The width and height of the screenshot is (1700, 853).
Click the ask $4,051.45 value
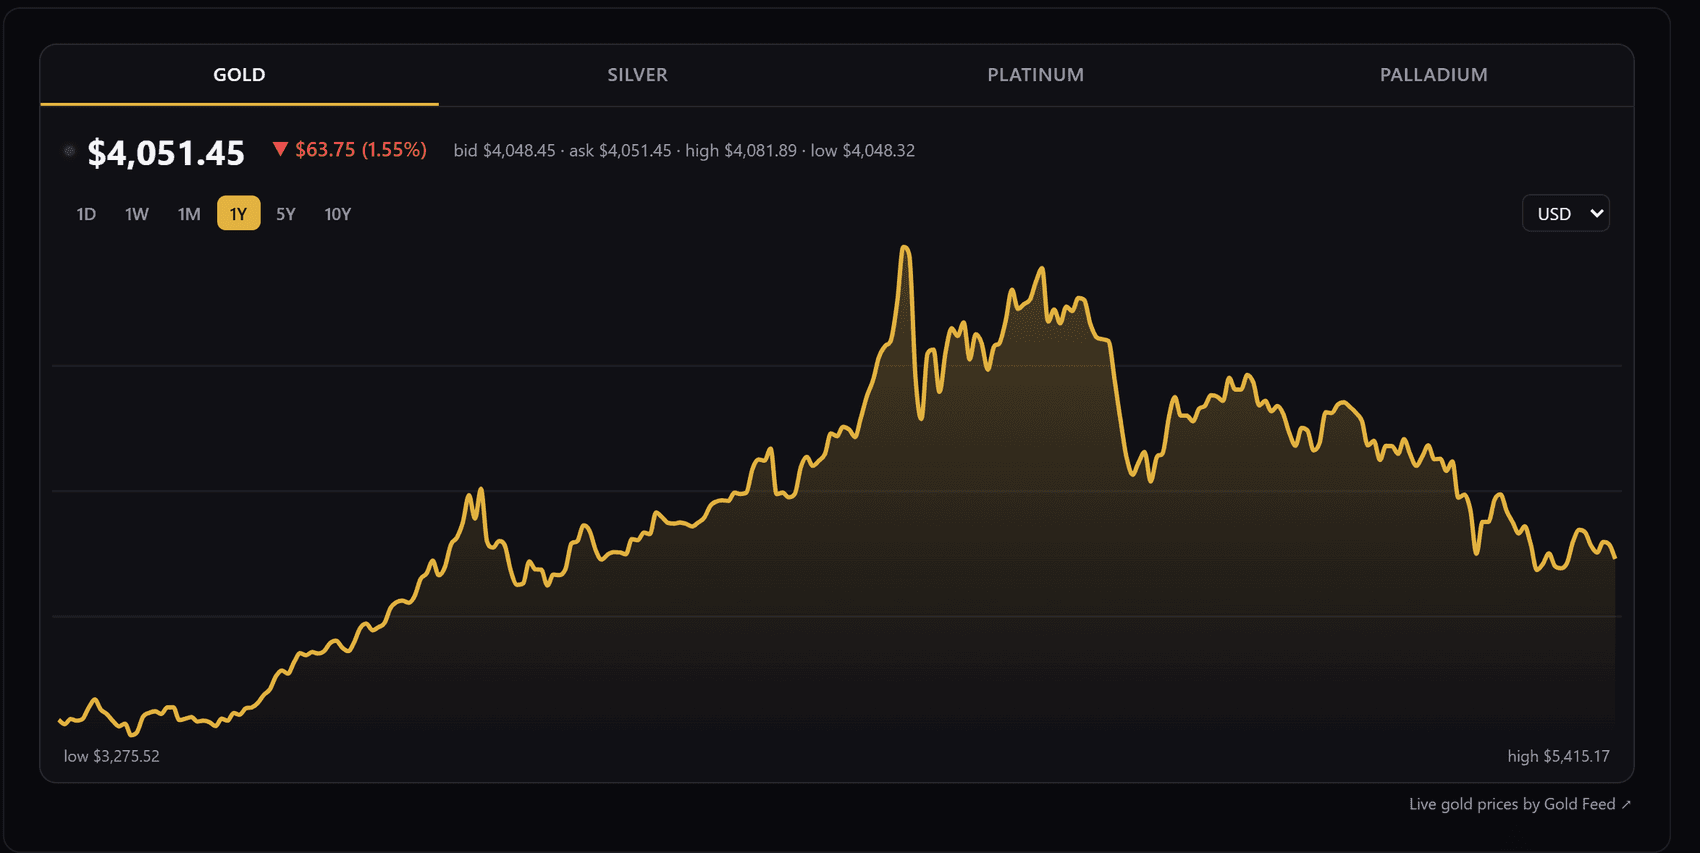620,150
